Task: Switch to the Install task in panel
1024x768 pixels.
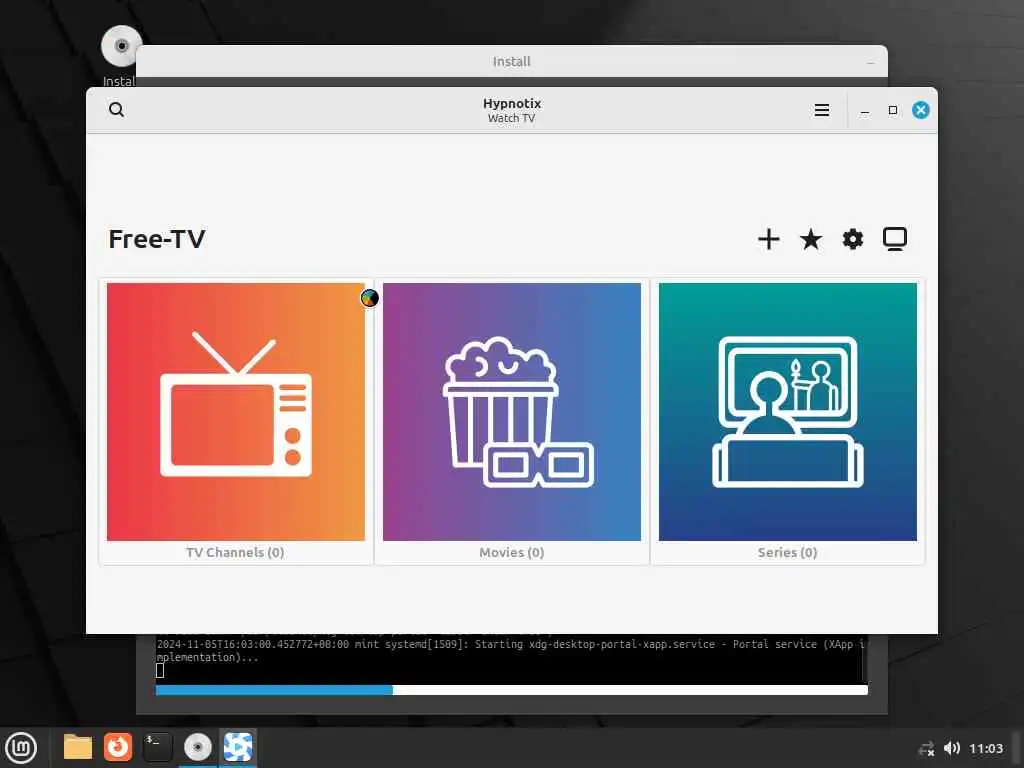Action: coord(198,747)
